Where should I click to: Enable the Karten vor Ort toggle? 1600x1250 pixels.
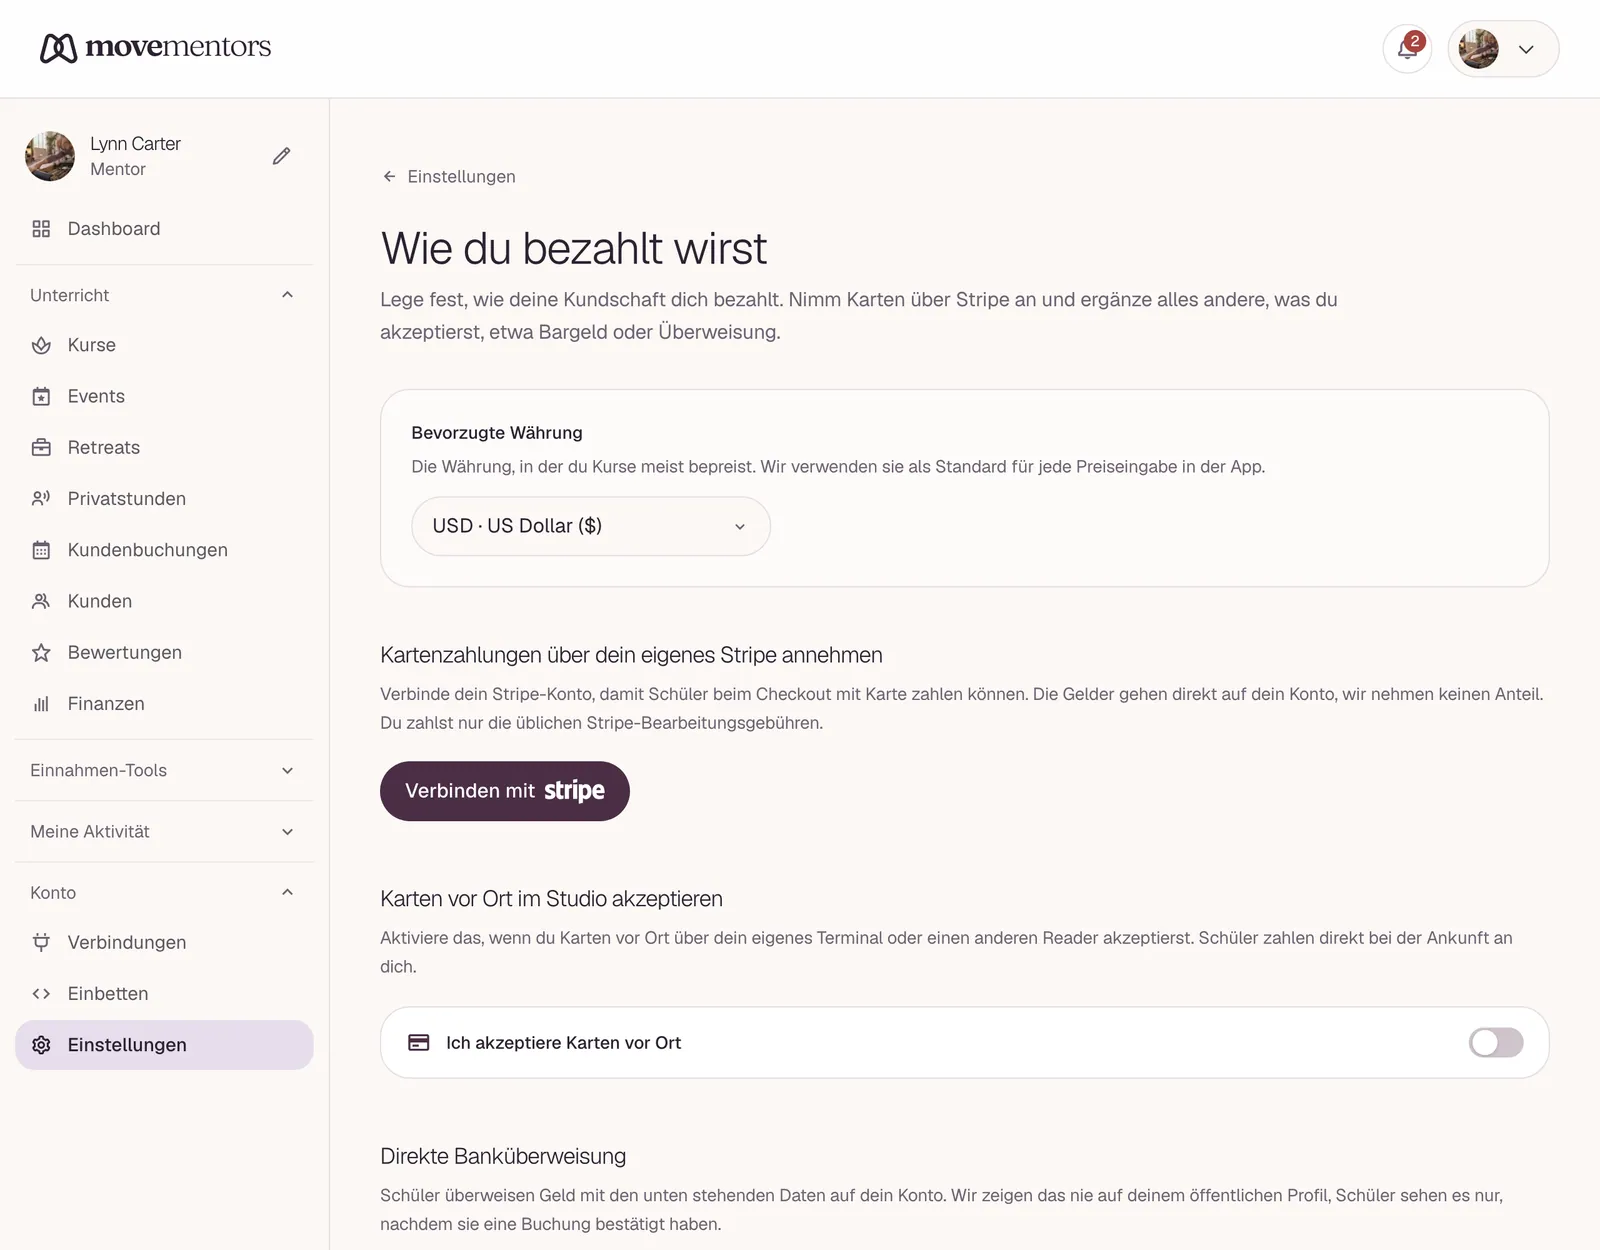tap(1496, 1042)
